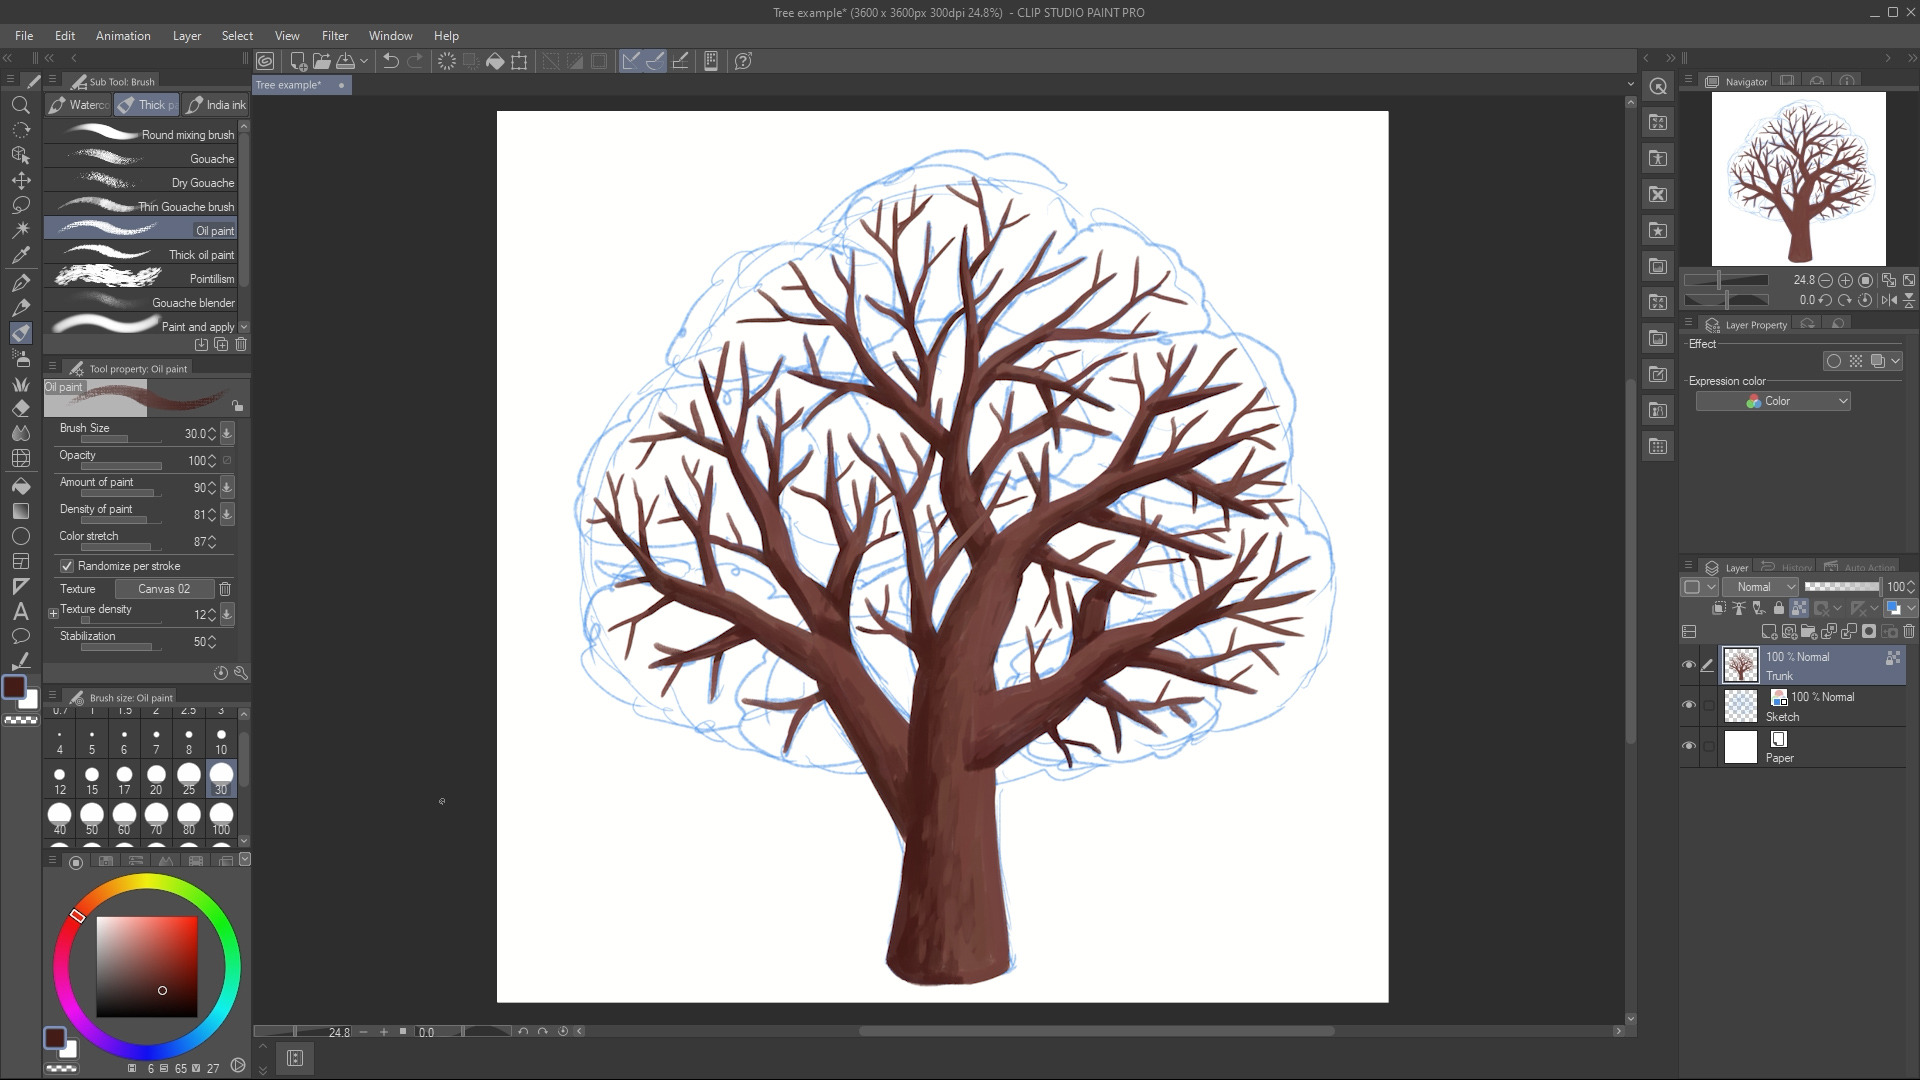The width and height of the screenshot is (1920, 1080).
Task: Click the Canvas 02 texture button
Action: 164,589
